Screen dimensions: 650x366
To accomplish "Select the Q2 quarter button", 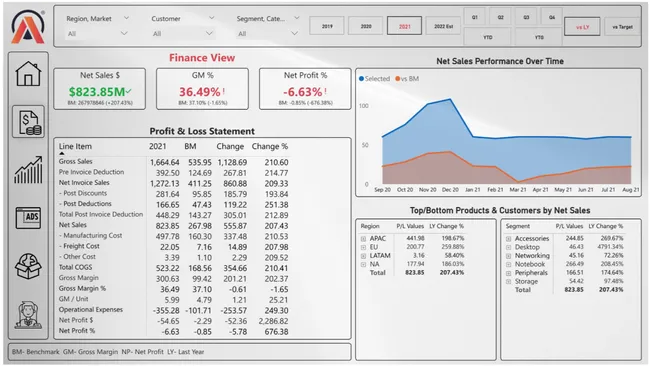I will (500, 17).
